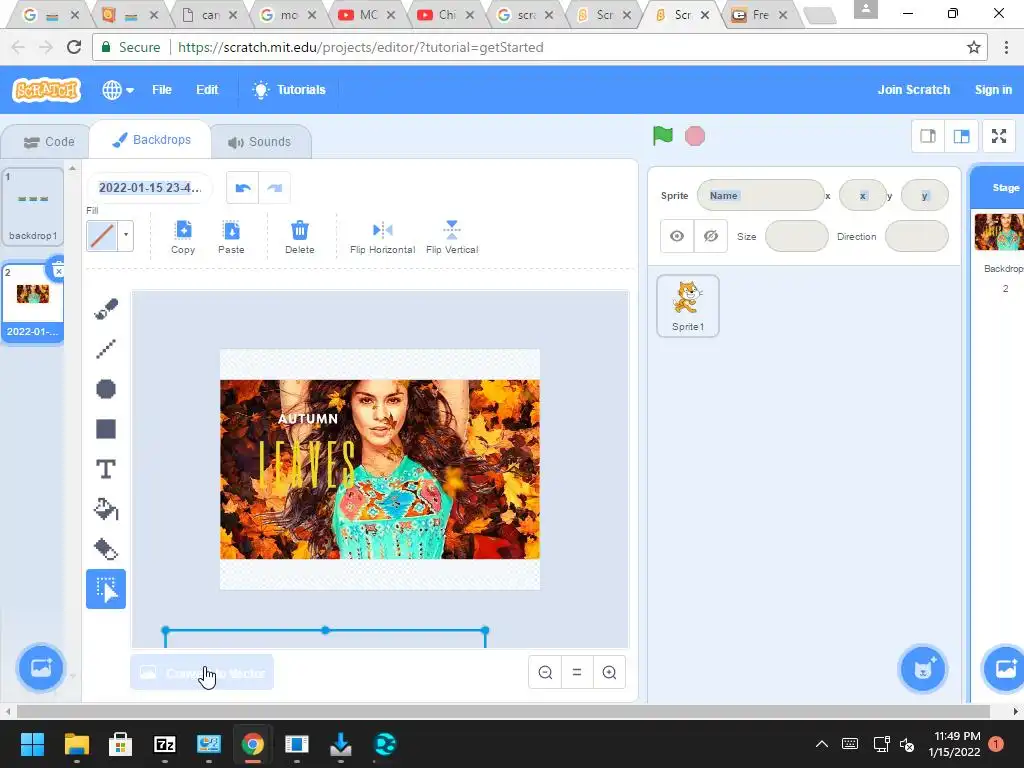Click the Scratch logo
Viewport: 1024px width, 768px height.
(46, 90)
